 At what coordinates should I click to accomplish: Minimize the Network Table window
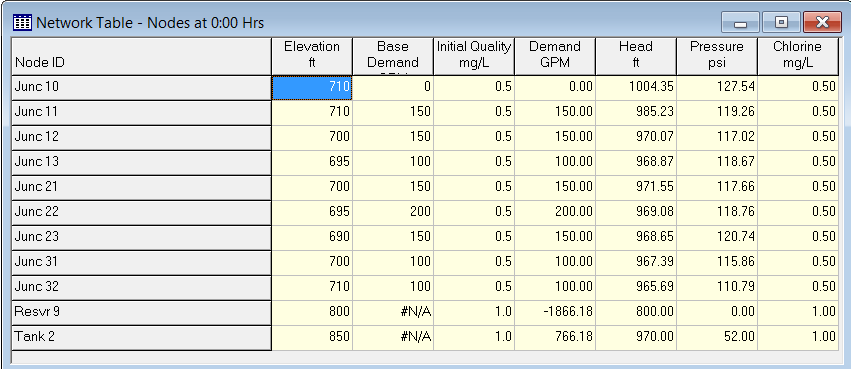point(740,23)
